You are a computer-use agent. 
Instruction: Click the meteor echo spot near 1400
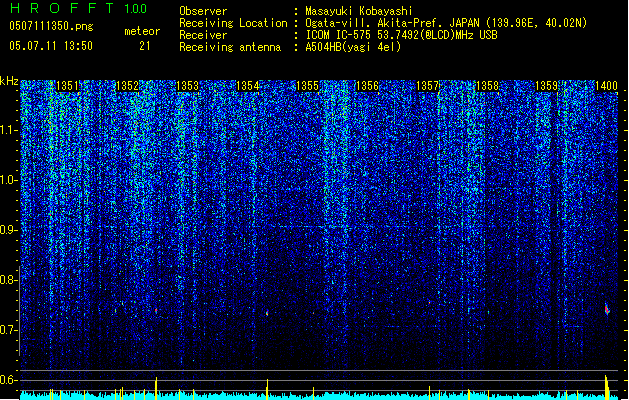607,309
